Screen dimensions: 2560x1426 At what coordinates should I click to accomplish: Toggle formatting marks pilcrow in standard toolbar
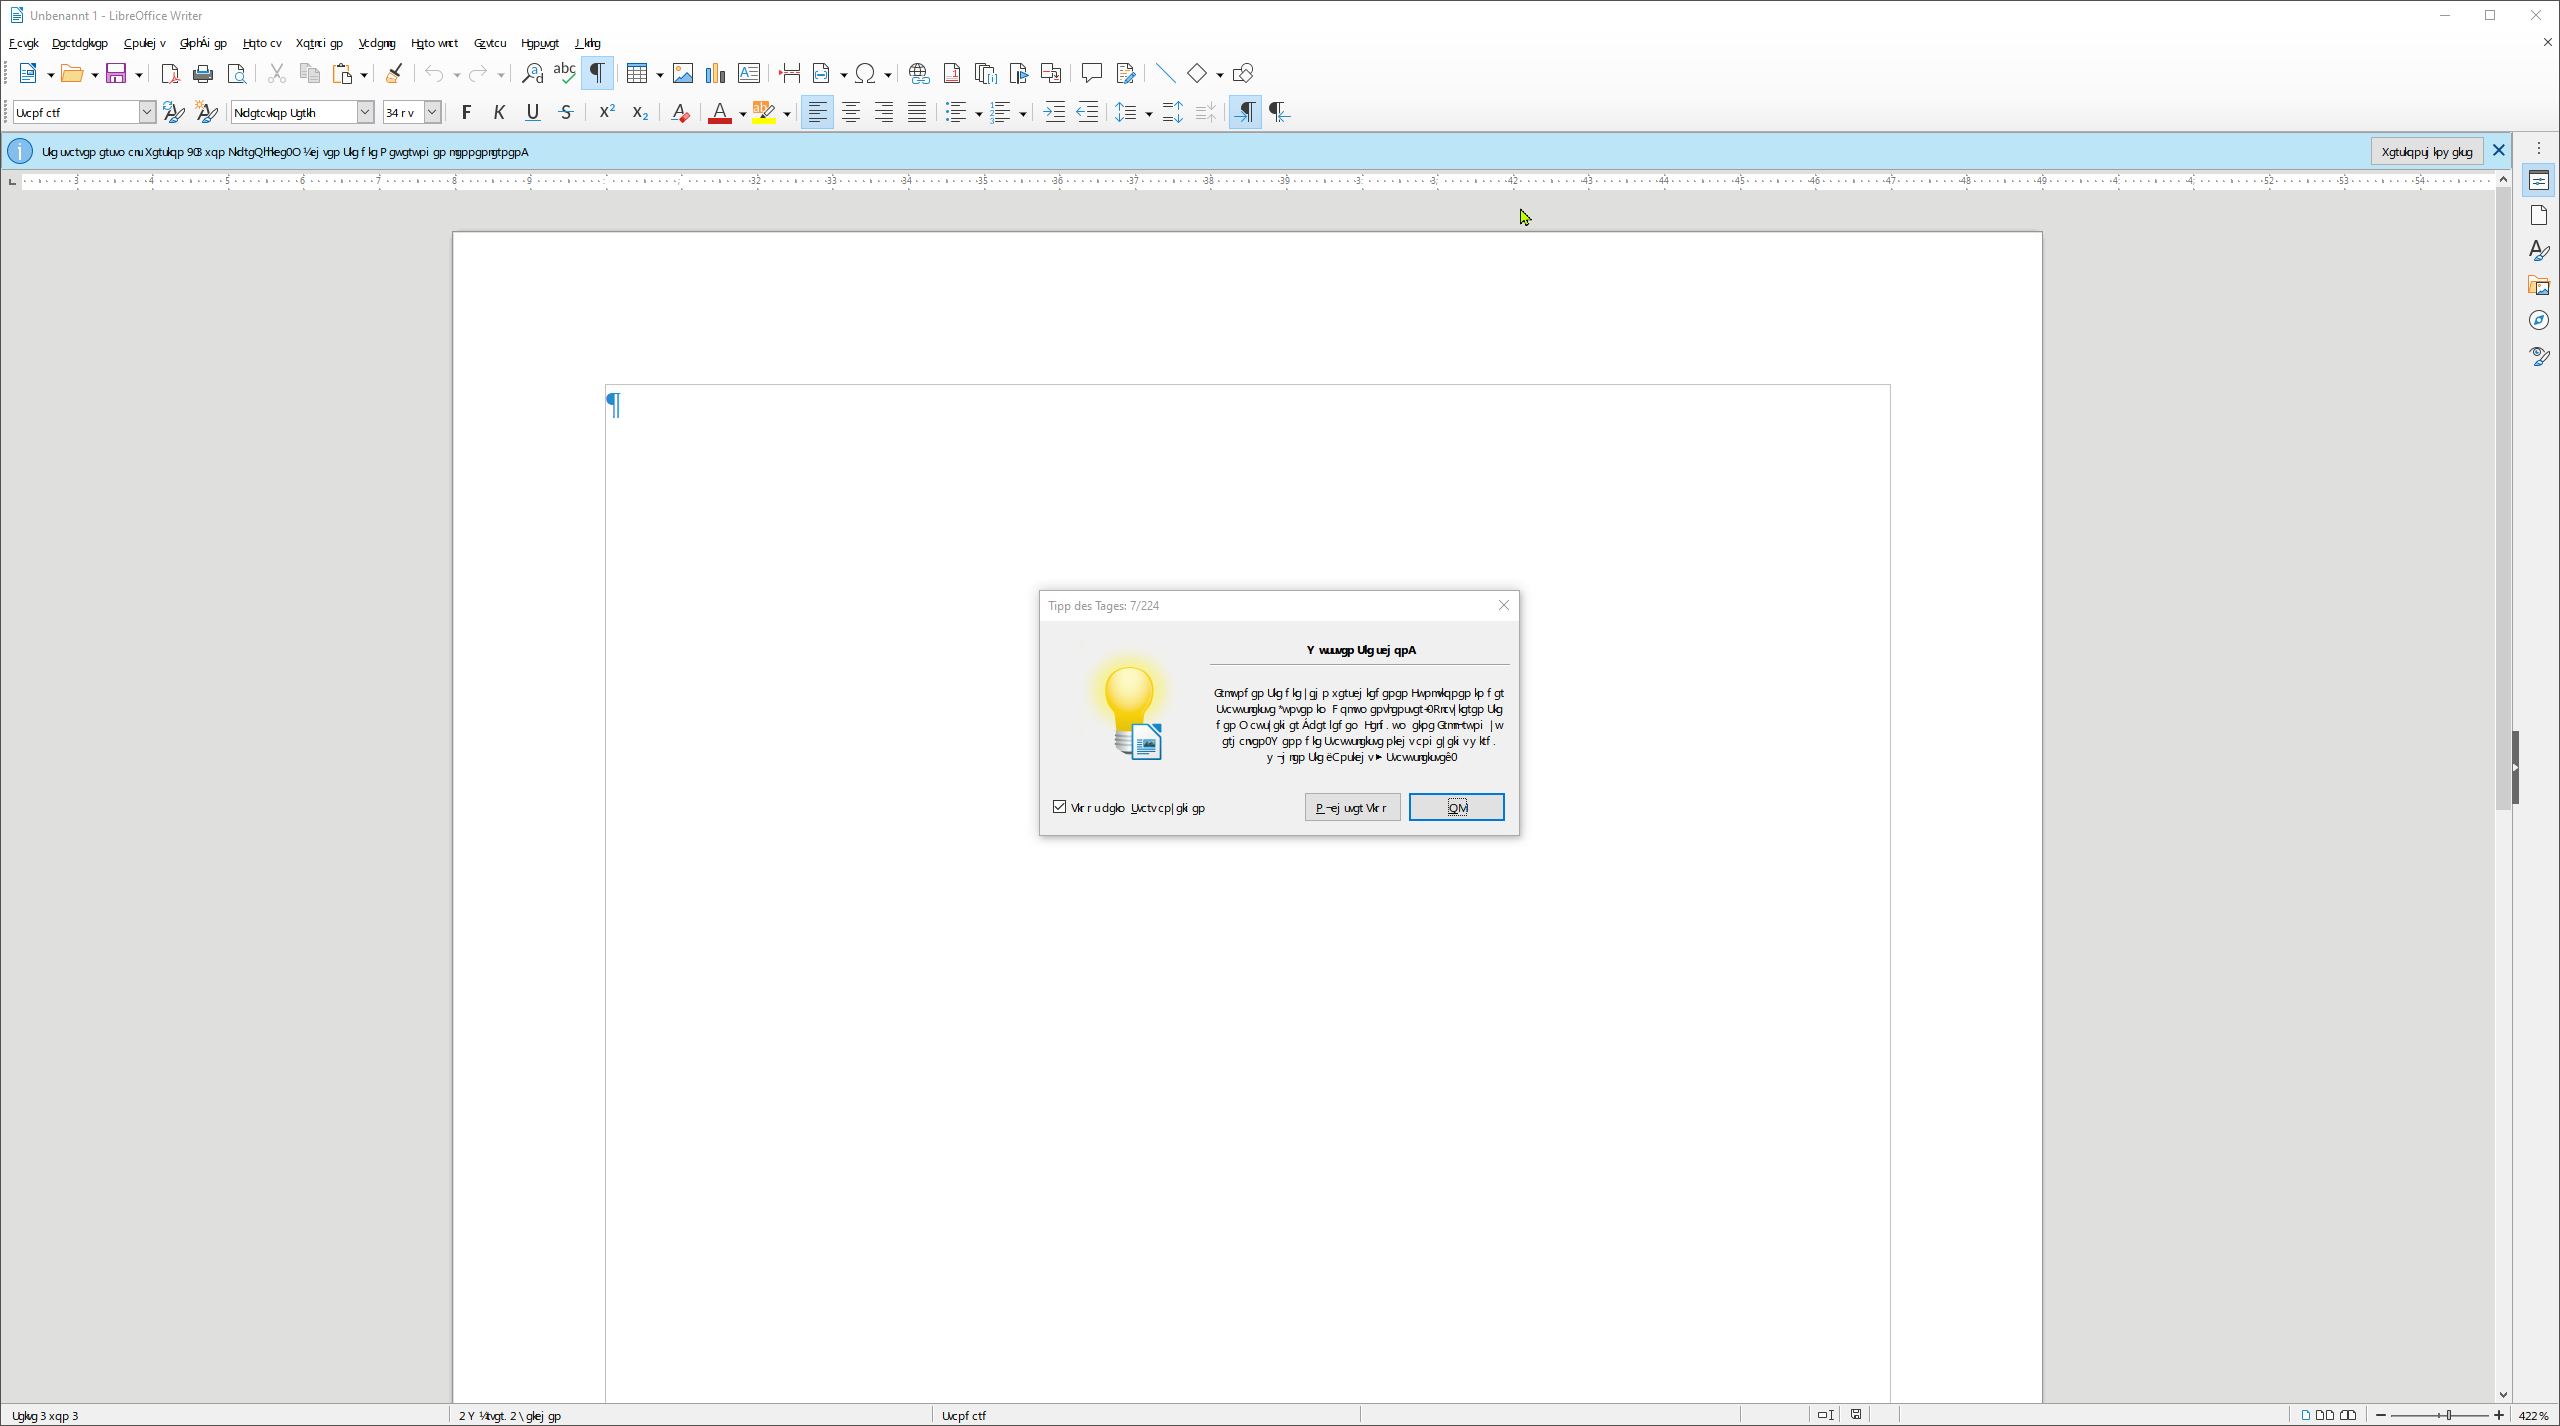click(597, 73)
